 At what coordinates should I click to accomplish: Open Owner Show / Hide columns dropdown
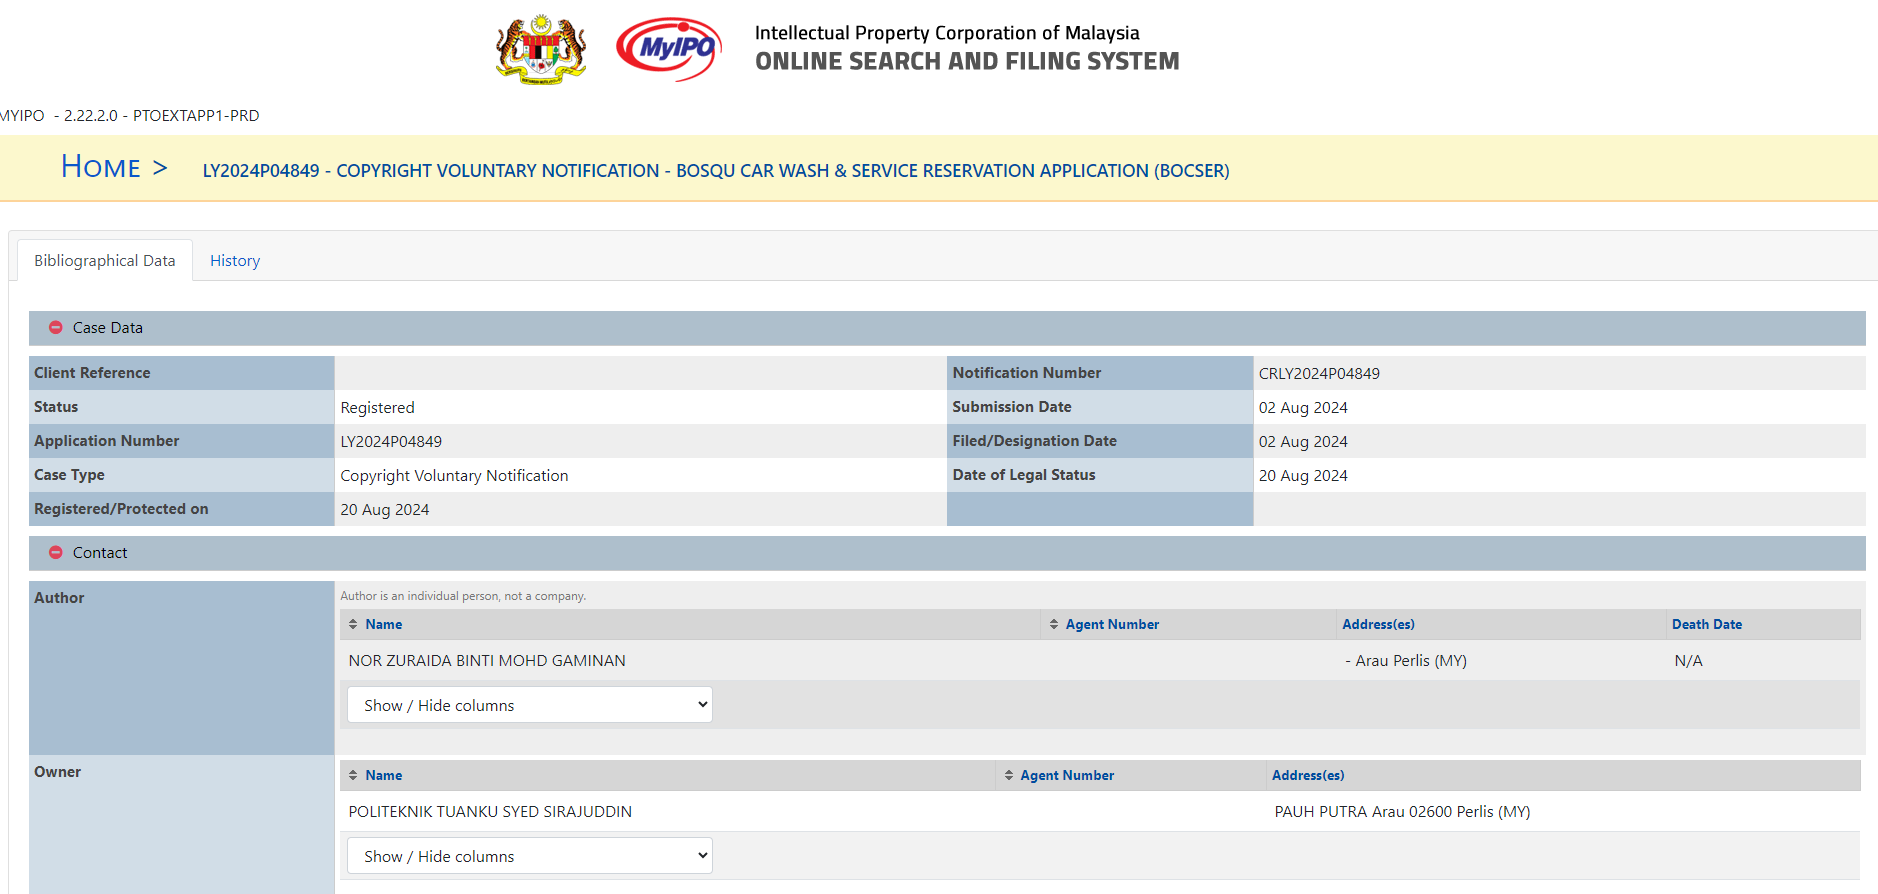click(530, 856)
